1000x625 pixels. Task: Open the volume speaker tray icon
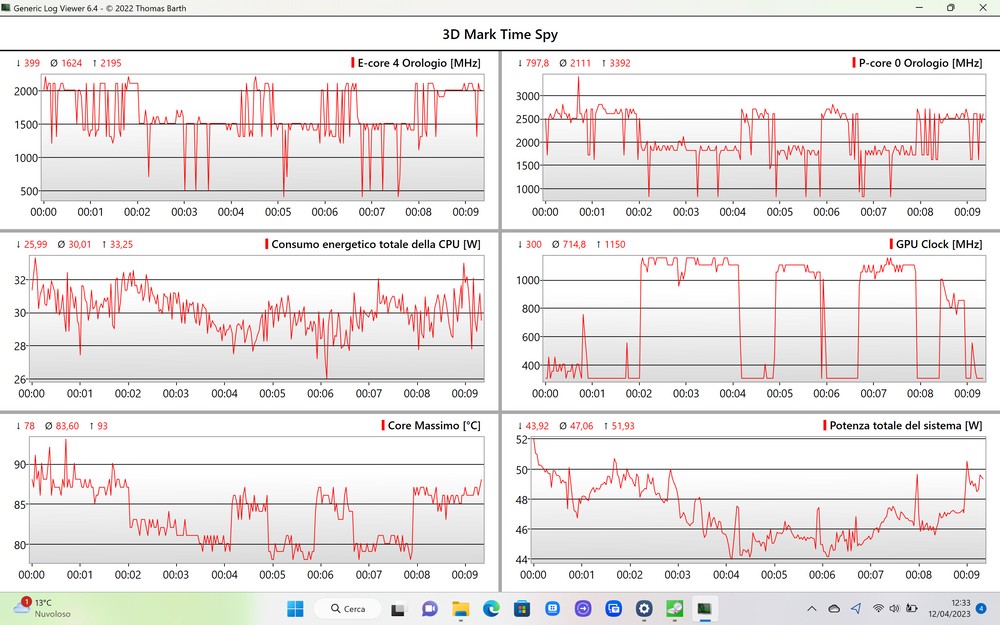pyautogui.click(x=894, y=608)
